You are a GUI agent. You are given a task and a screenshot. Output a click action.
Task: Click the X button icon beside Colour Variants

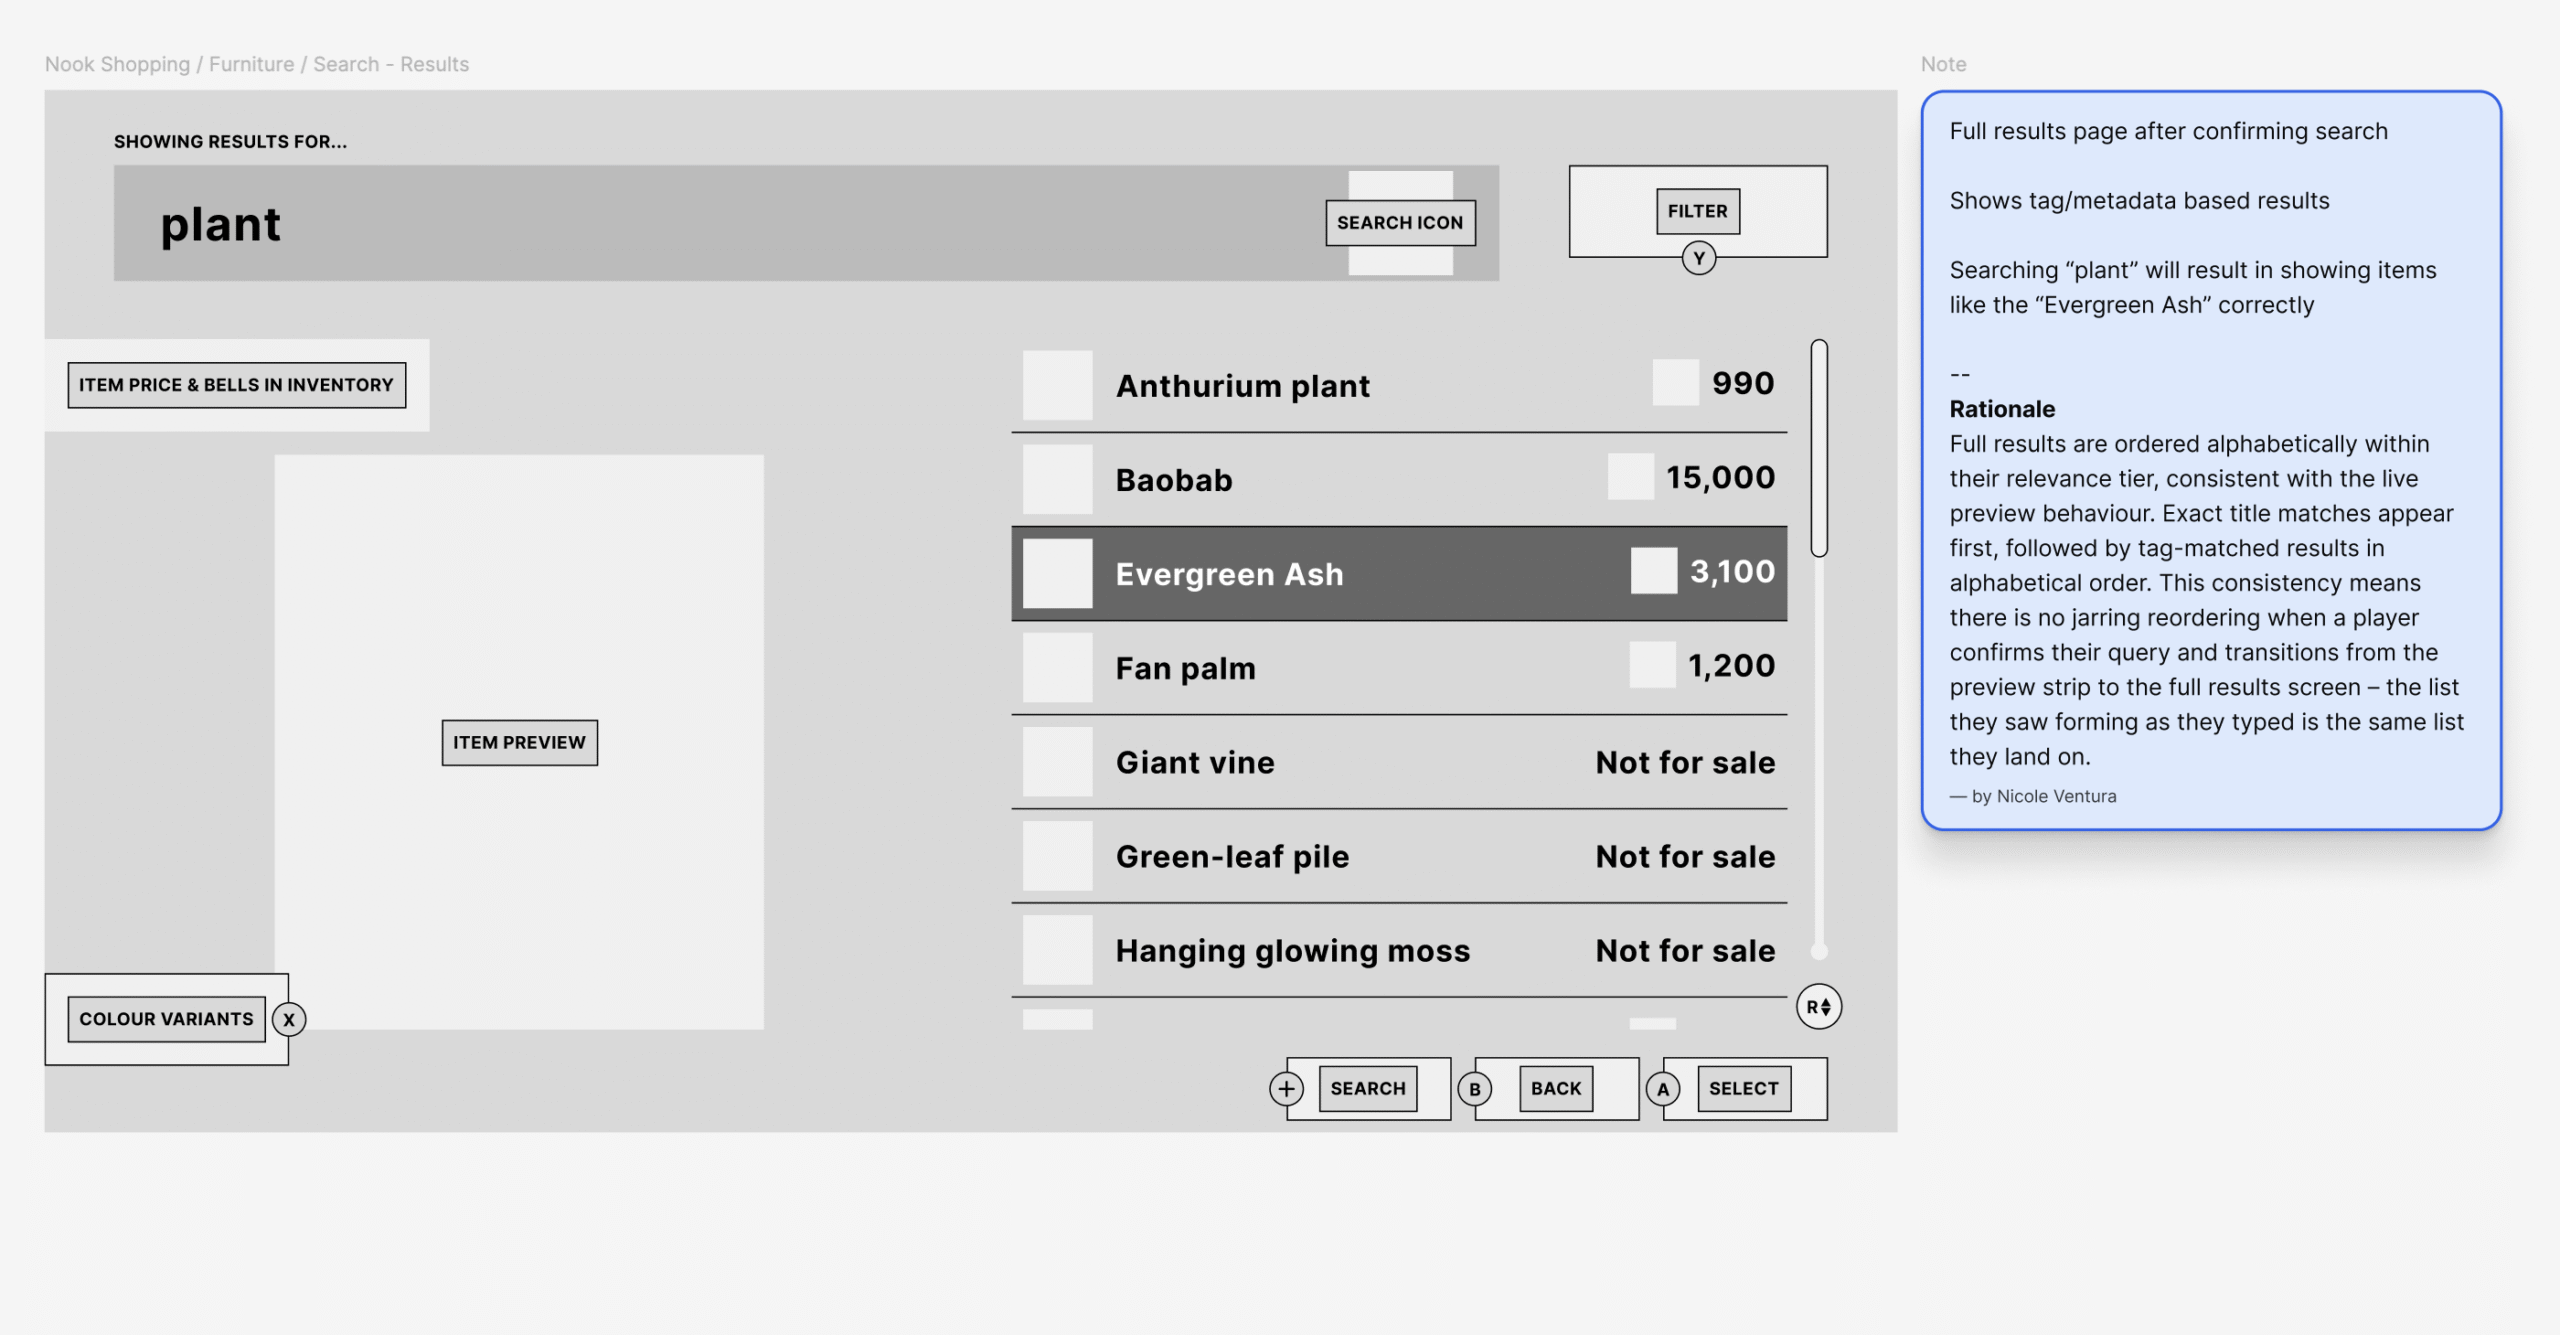289,1019
